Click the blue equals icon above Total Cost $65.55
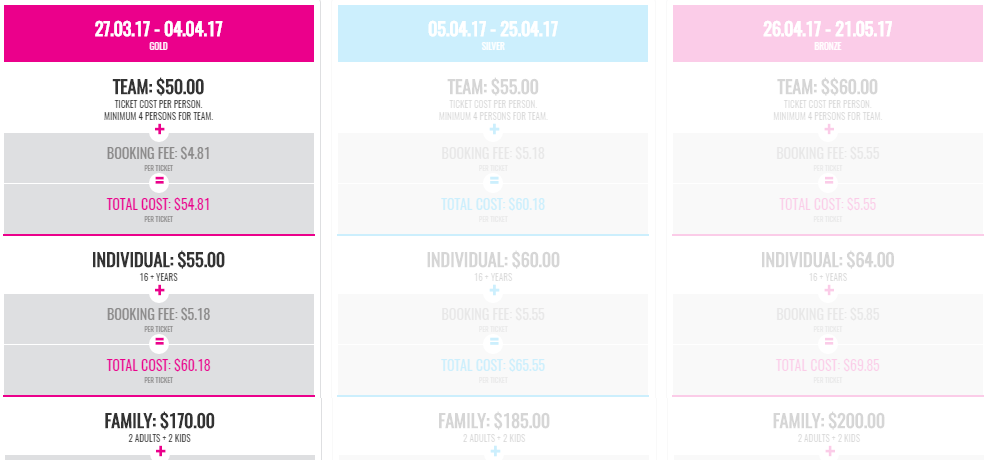The width and height of the screenshot is (987, 460). [x=494, y=342]
